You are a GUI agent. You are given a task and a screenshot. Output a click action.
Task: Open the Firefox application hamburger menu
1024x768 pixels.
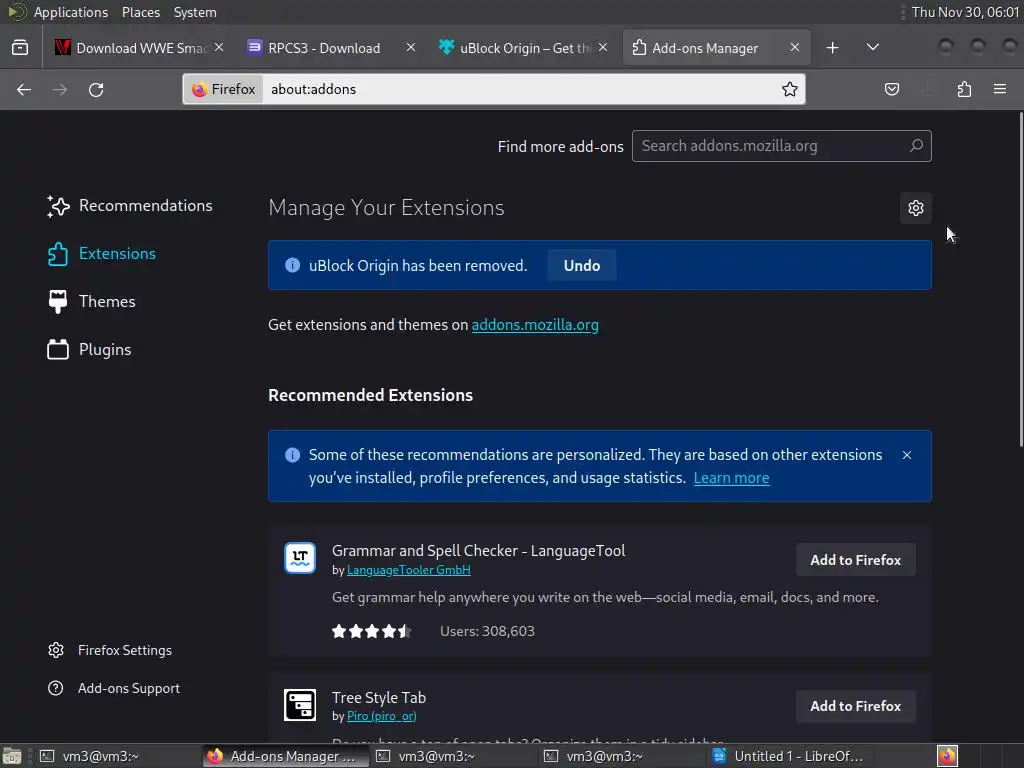(x=1000, y=89)
